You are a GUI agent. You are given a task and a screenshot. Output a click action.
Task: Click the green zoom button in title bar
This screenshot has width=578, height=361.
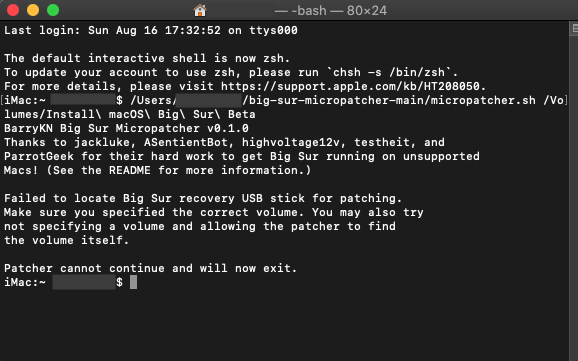pyautogui.click(x=53, y=10)
